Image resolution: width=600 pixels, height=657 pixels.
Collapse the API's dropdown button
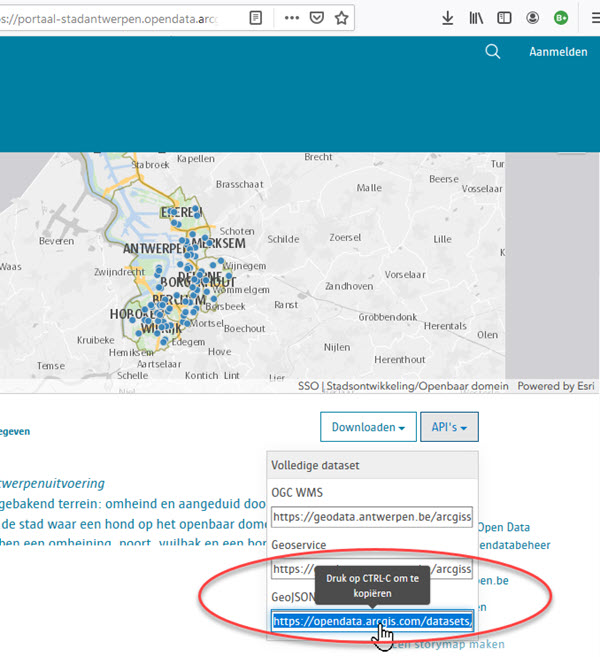pos(449,427)
